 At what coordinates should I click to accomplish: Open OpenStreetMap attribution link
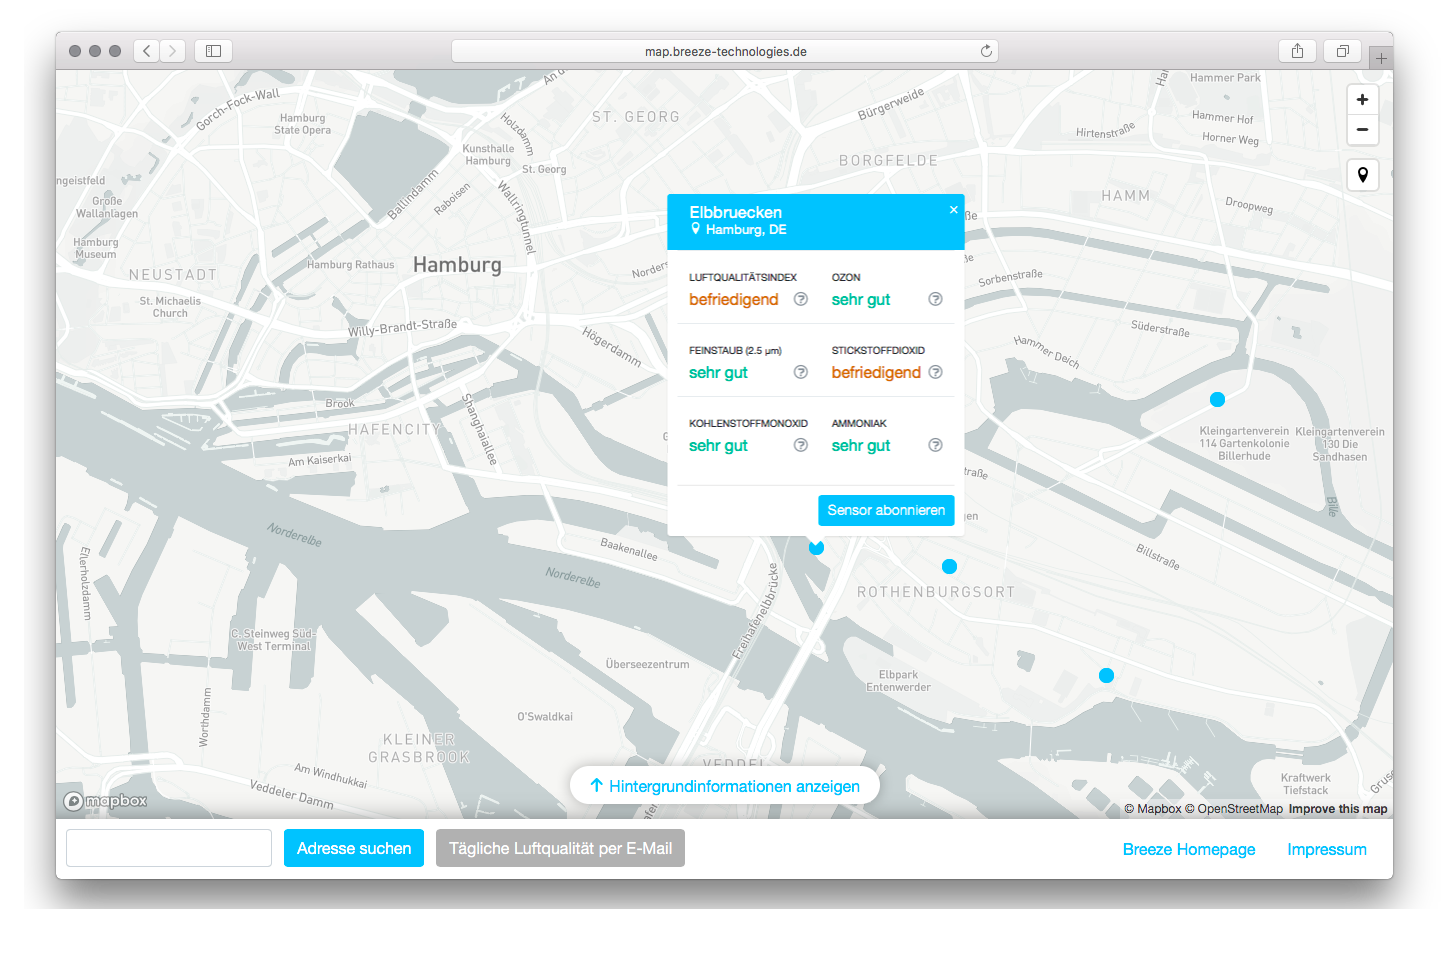(1234, 809)
